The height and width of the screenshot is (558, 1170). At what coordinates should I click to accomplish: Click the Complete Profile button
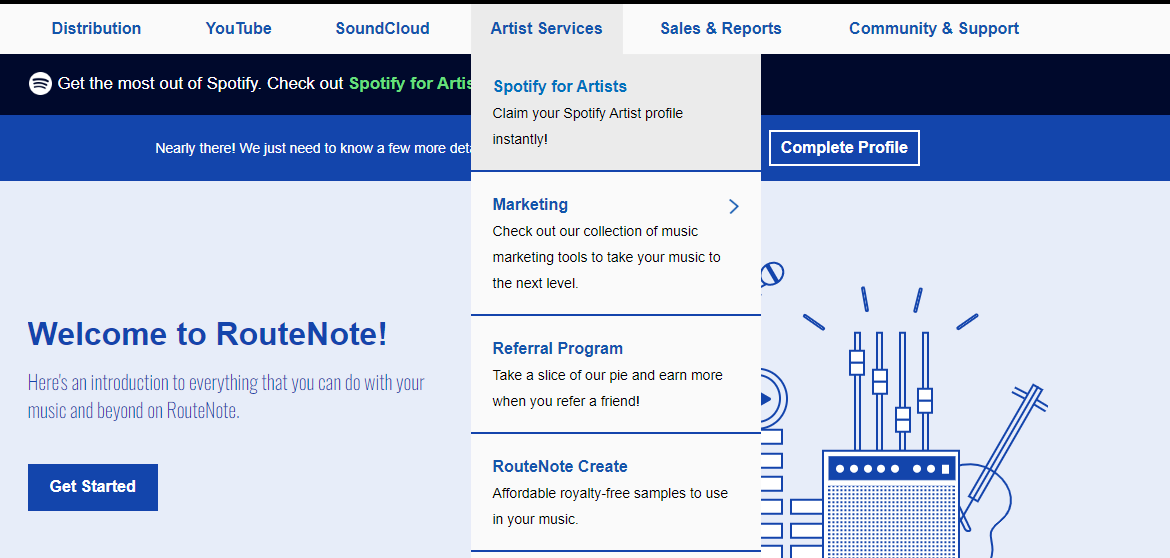pos(844,148)
